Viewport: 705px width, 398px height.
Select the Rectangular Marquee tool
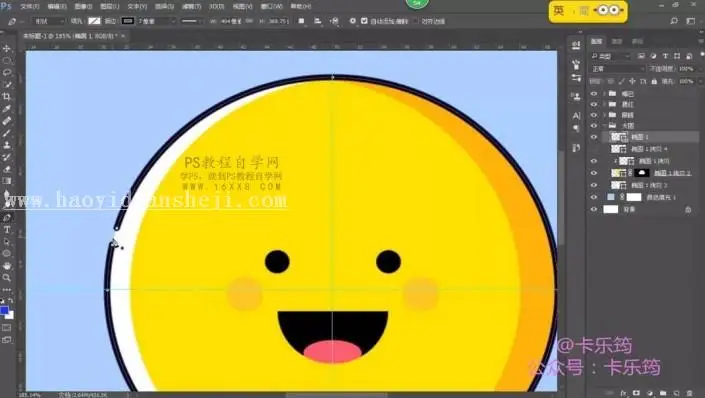tap(7, 60)
